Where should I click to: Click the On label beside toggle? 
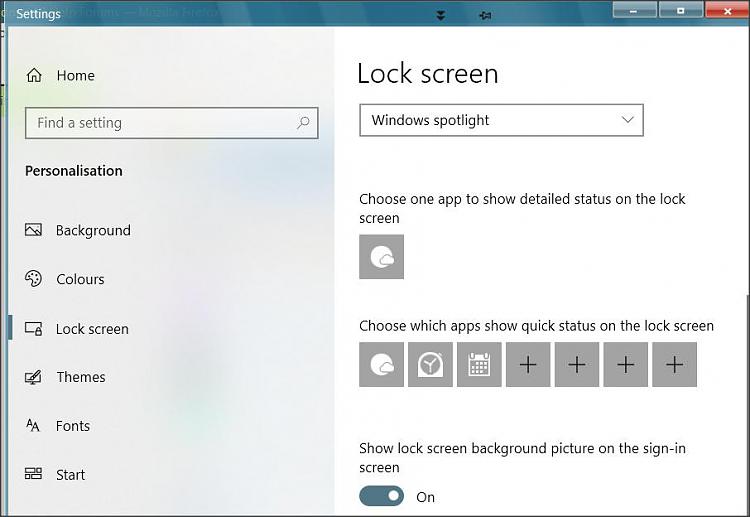click(425, 497)
